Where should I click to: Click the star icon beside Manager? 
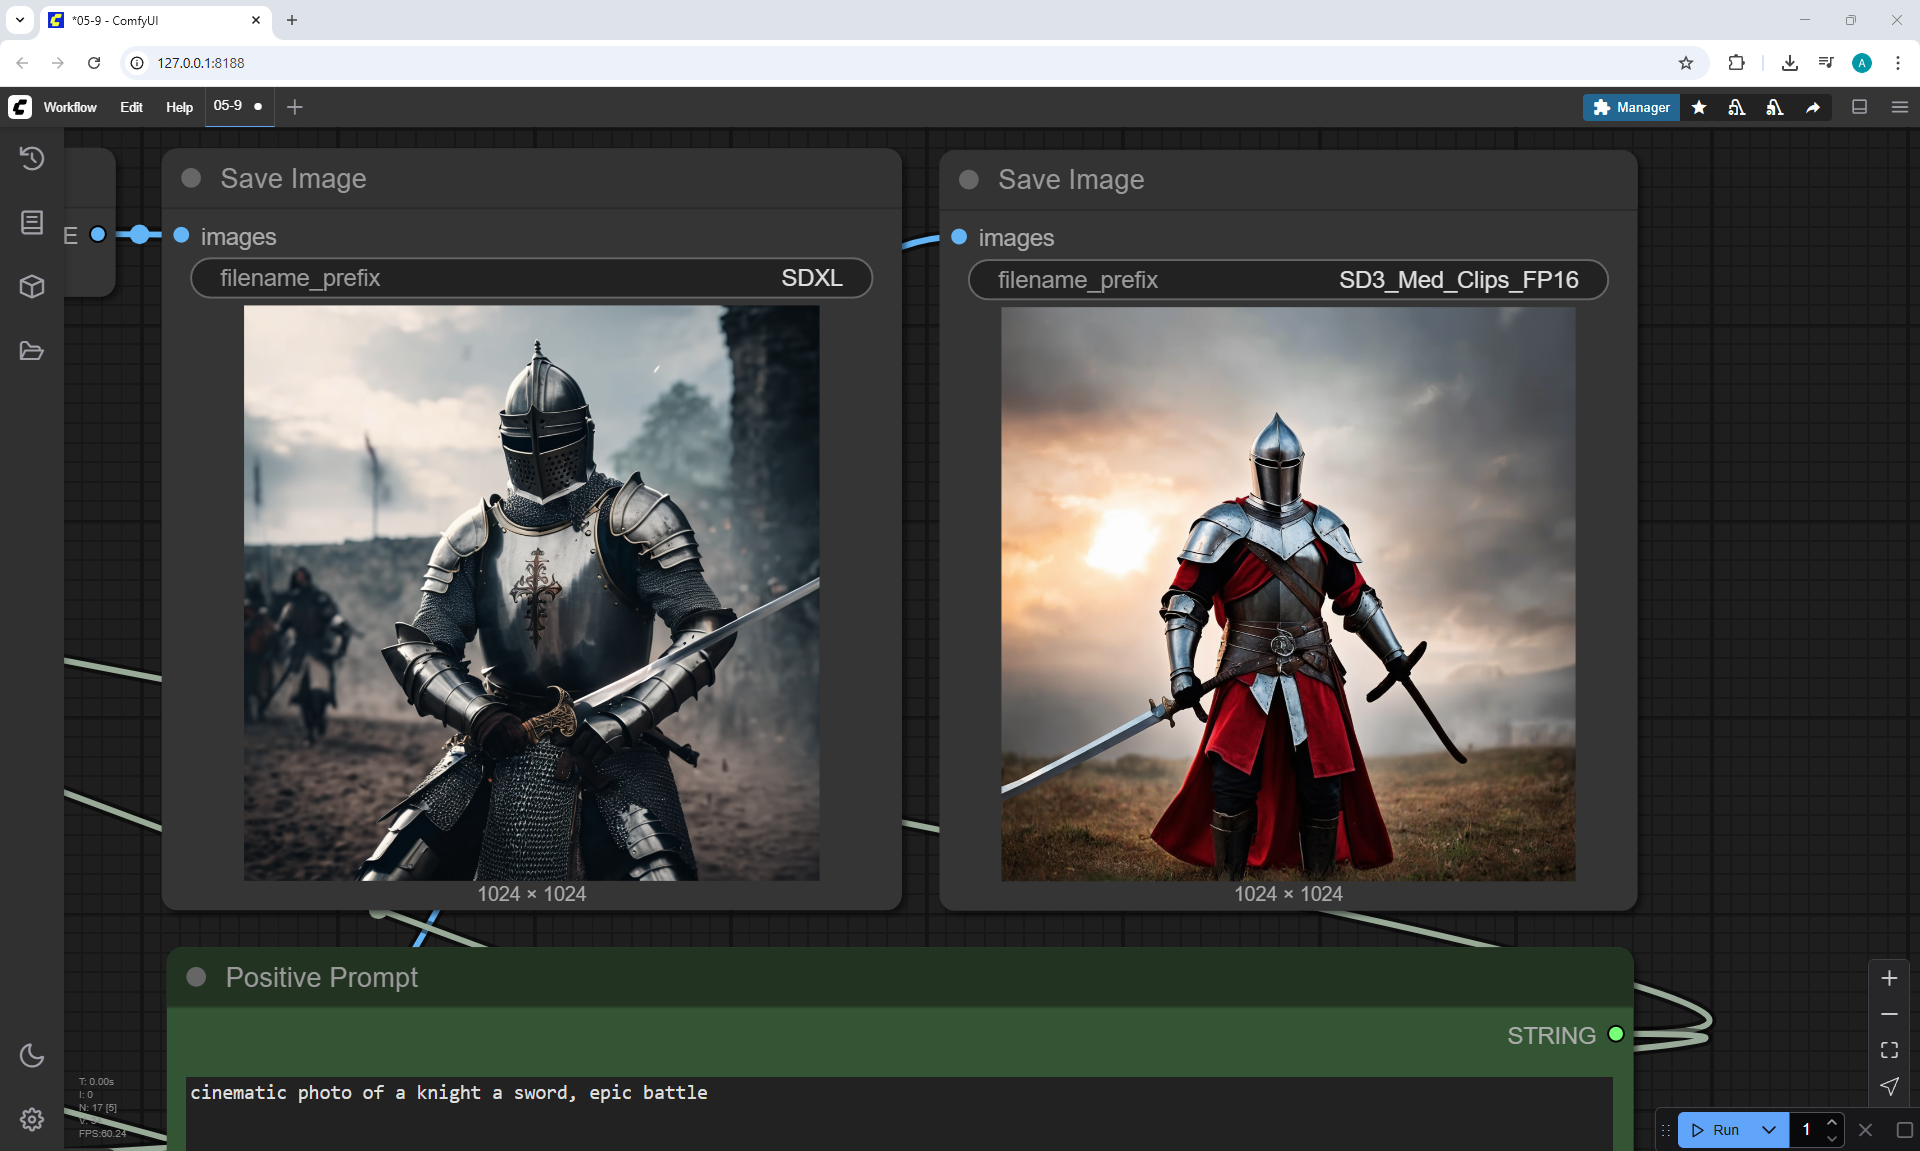1699,107
